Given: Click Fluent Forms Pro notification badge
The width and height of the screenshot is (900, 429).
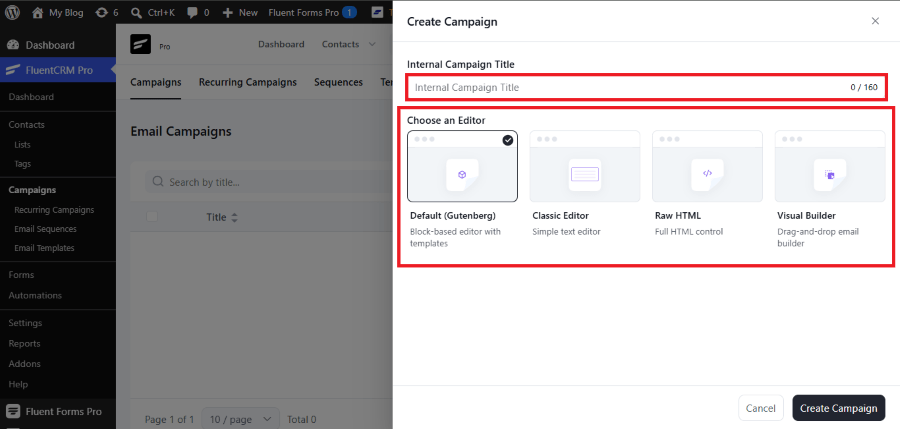Looking at the screenshot, I should (350, 12).
